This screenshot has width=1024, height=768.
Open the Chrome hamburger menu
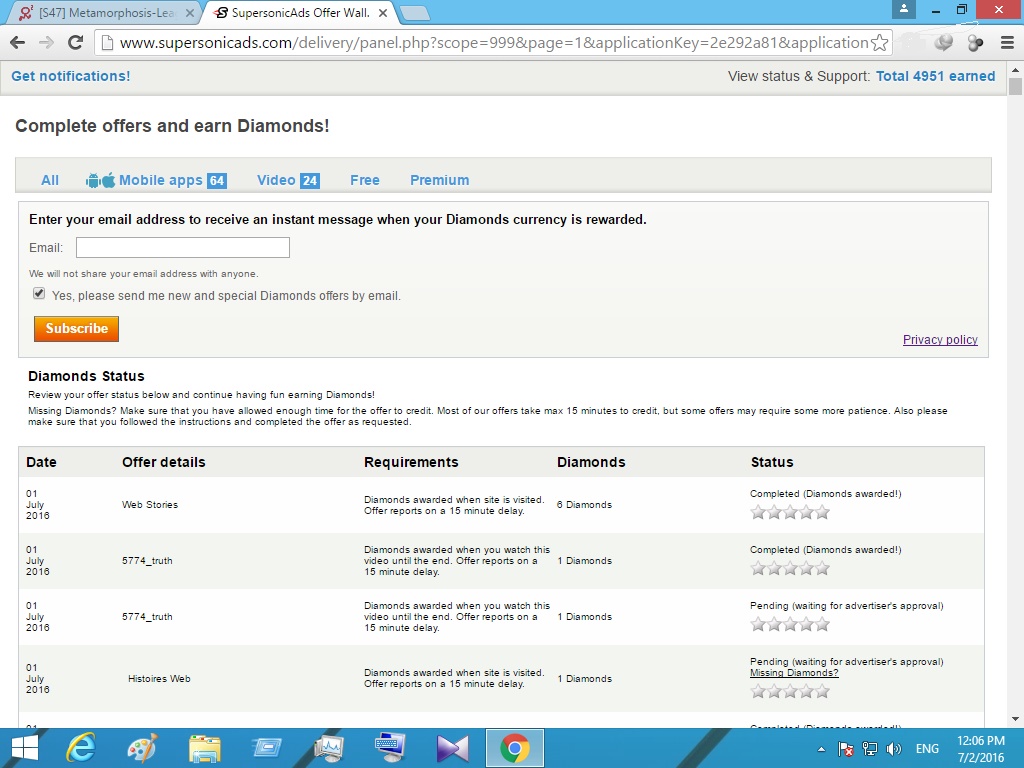click(1005, 42)
